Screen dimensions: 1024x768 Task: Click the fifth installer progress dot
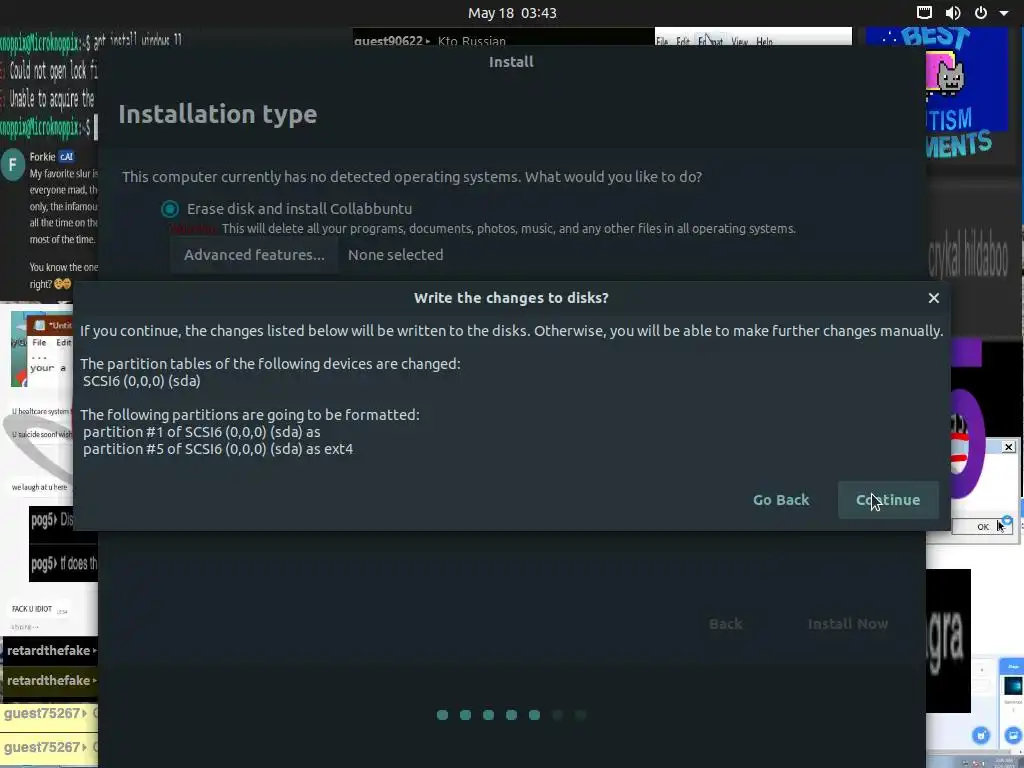pos(534,715)
